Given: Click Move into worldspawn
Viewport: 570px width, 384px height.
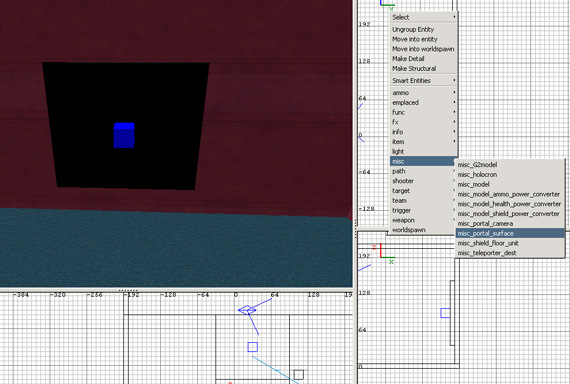Looking at the screenshot, I should click(x=424, y=49).
